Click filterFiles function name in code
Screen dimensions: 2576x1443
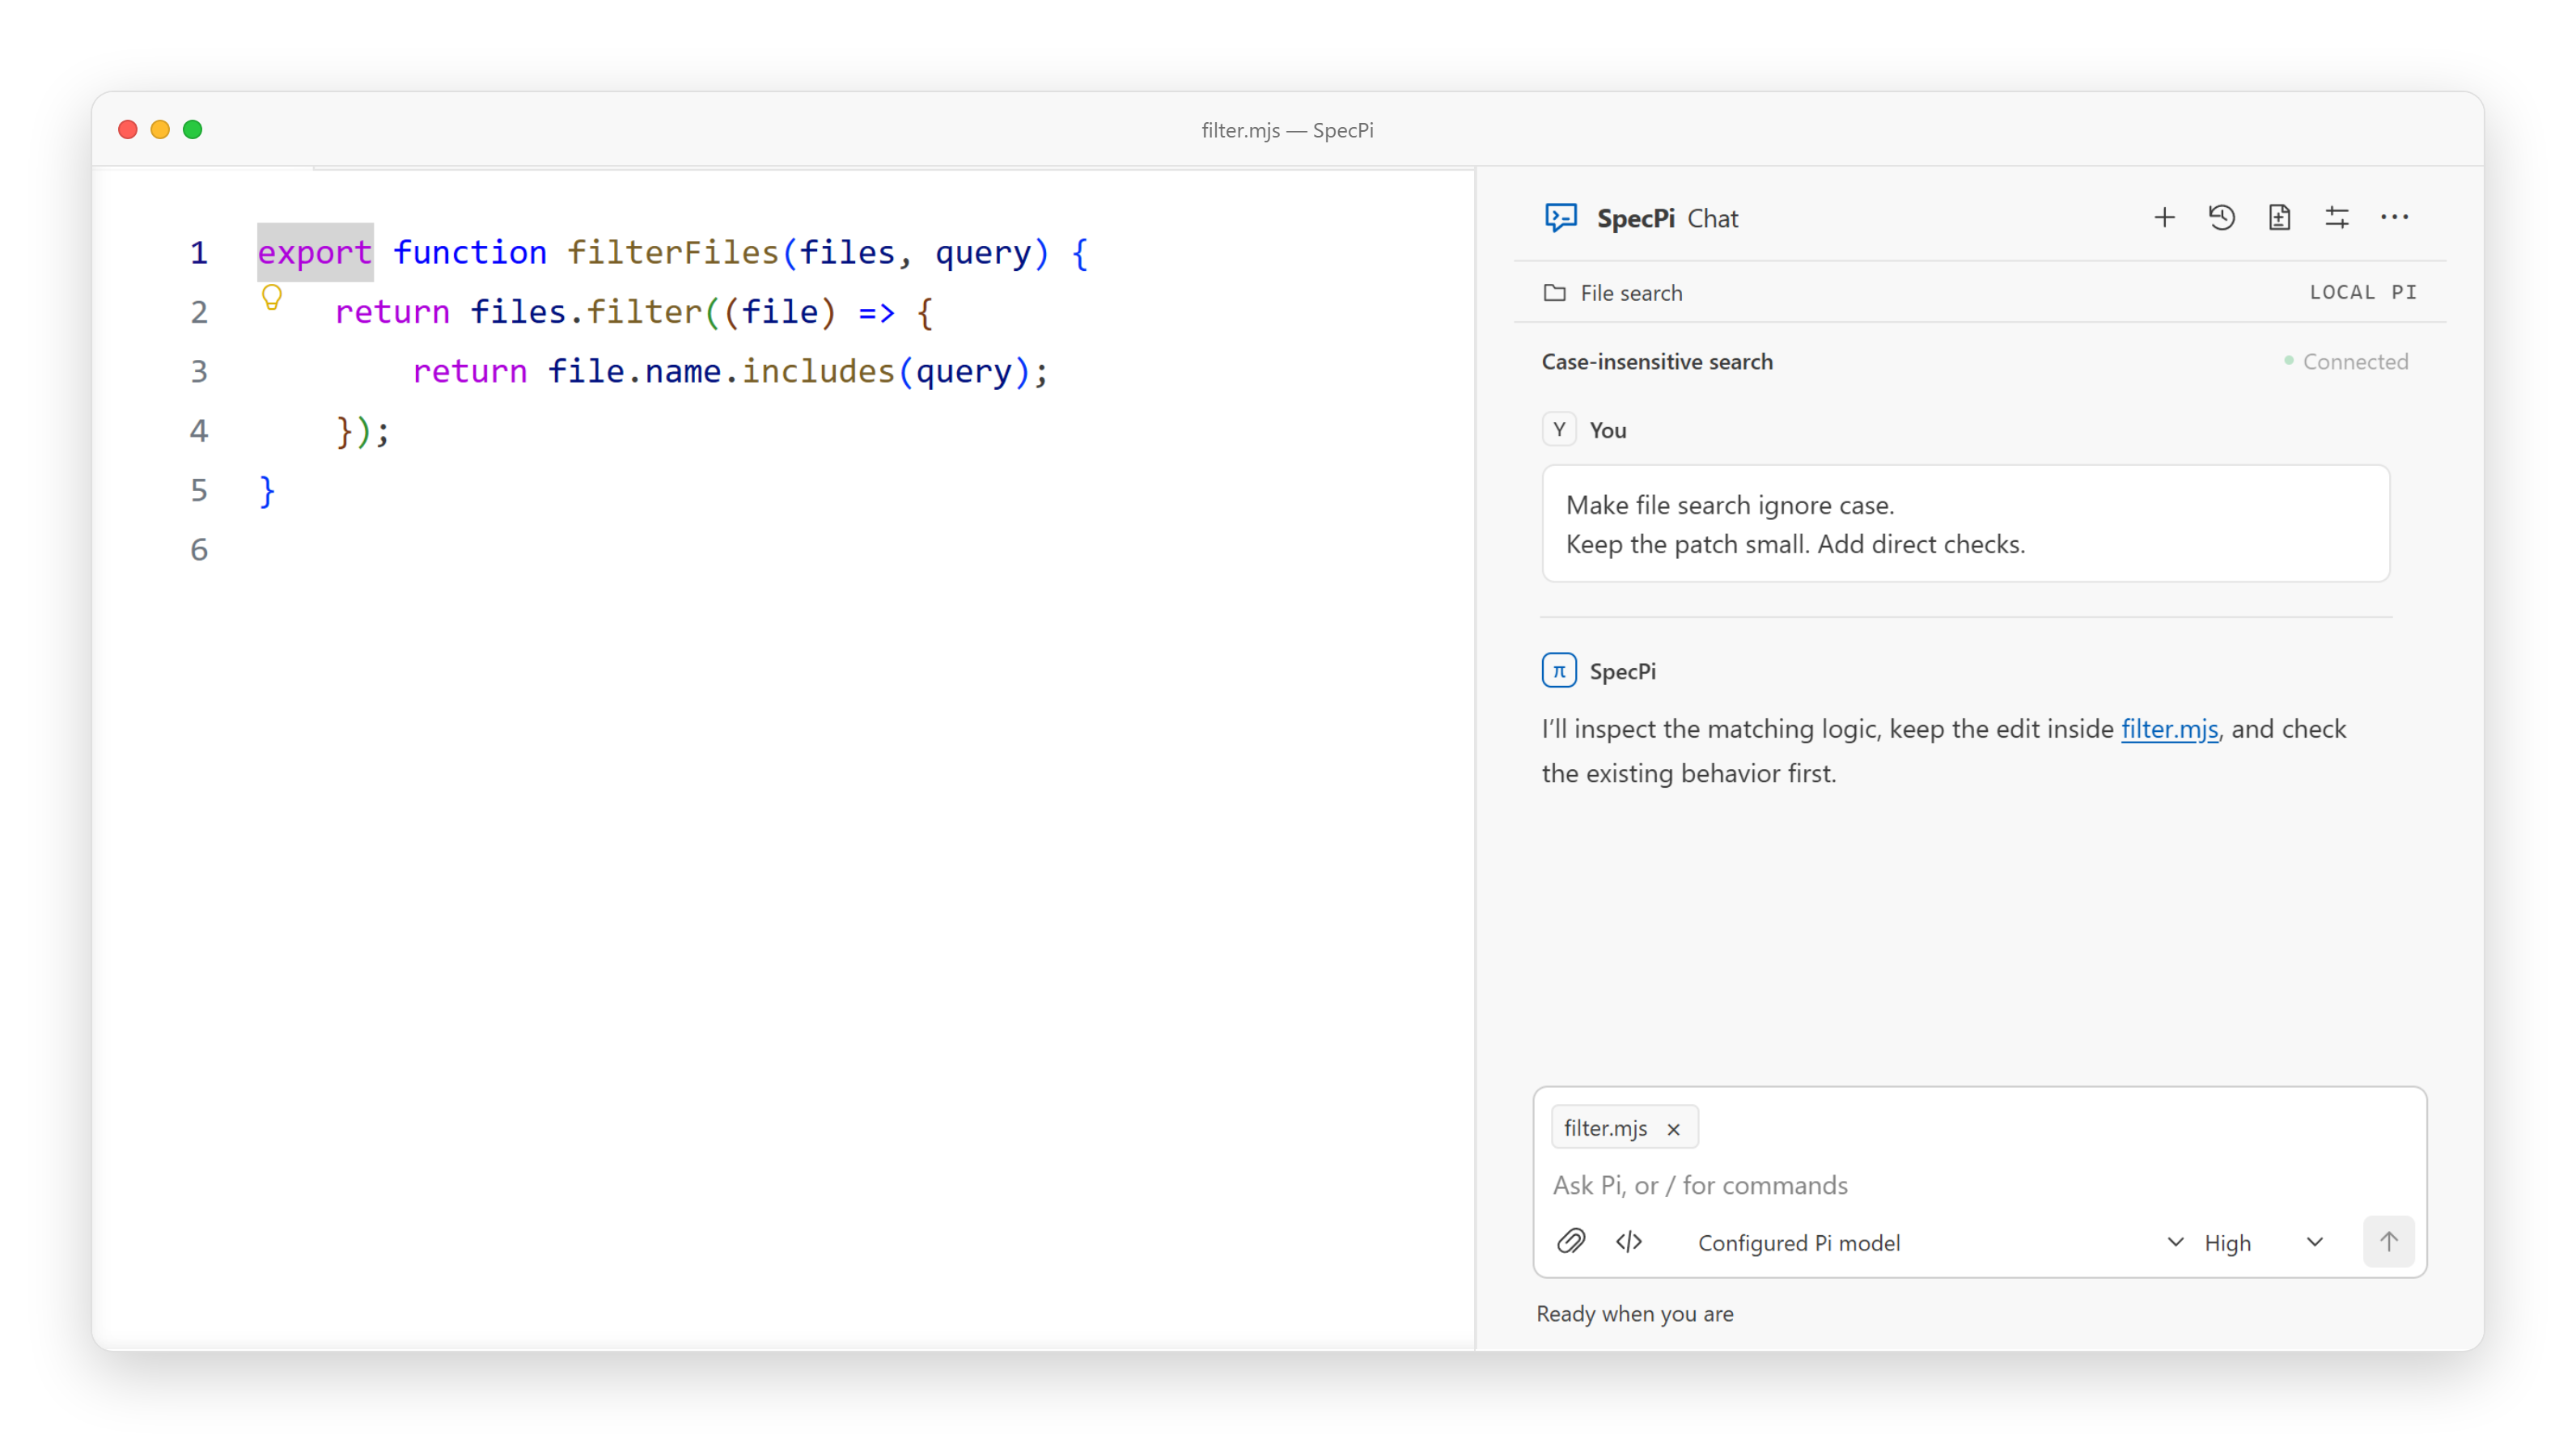coord(673,252)
